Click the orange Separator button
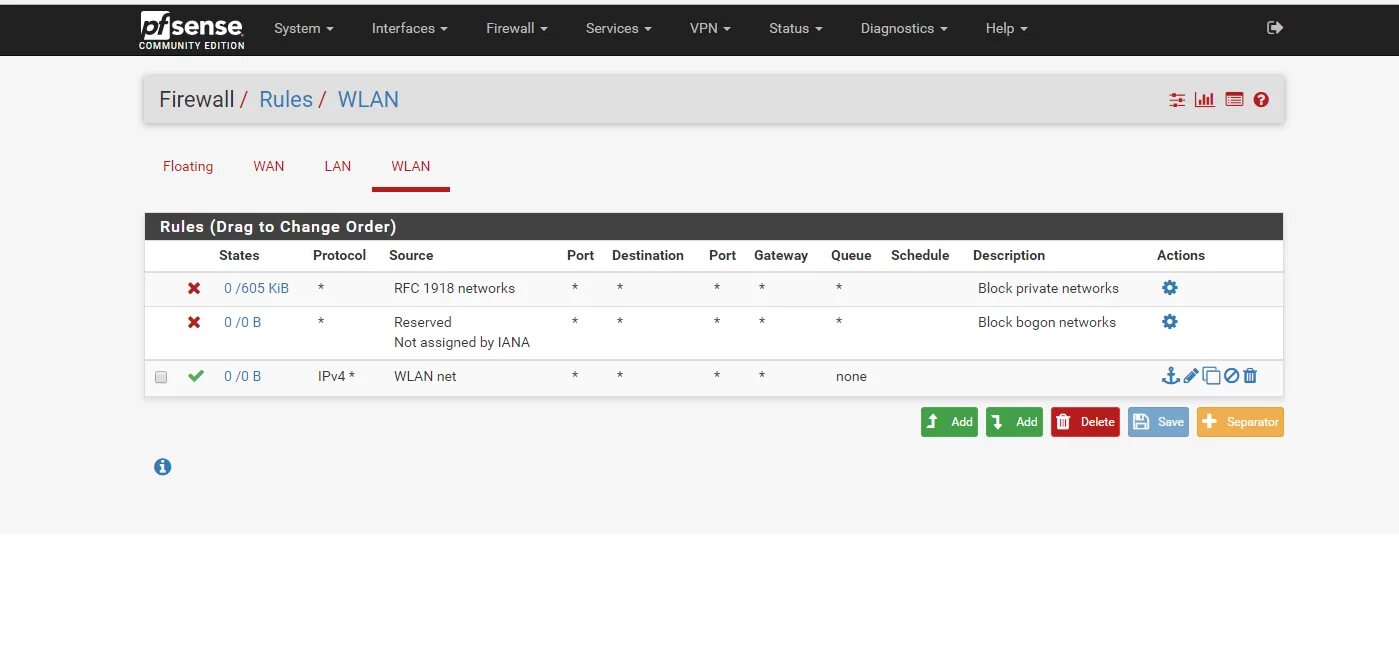Screen dimensions: 1399x648 point(1240,422)
